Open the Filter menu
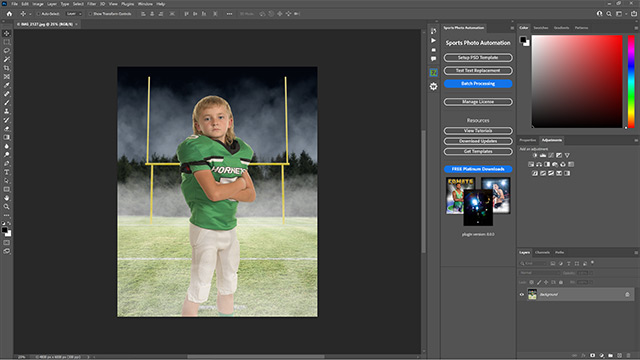The width and height of the screenshot is (640, 360). pos(91,4)
